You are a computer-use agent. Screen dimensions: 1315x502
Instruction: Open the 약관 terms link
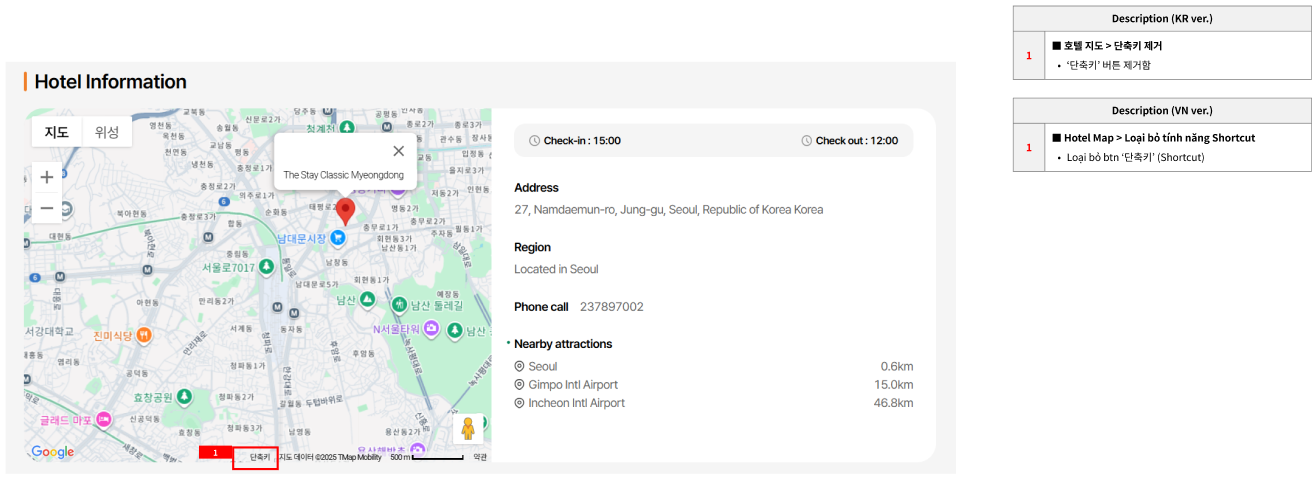point(480,457)
